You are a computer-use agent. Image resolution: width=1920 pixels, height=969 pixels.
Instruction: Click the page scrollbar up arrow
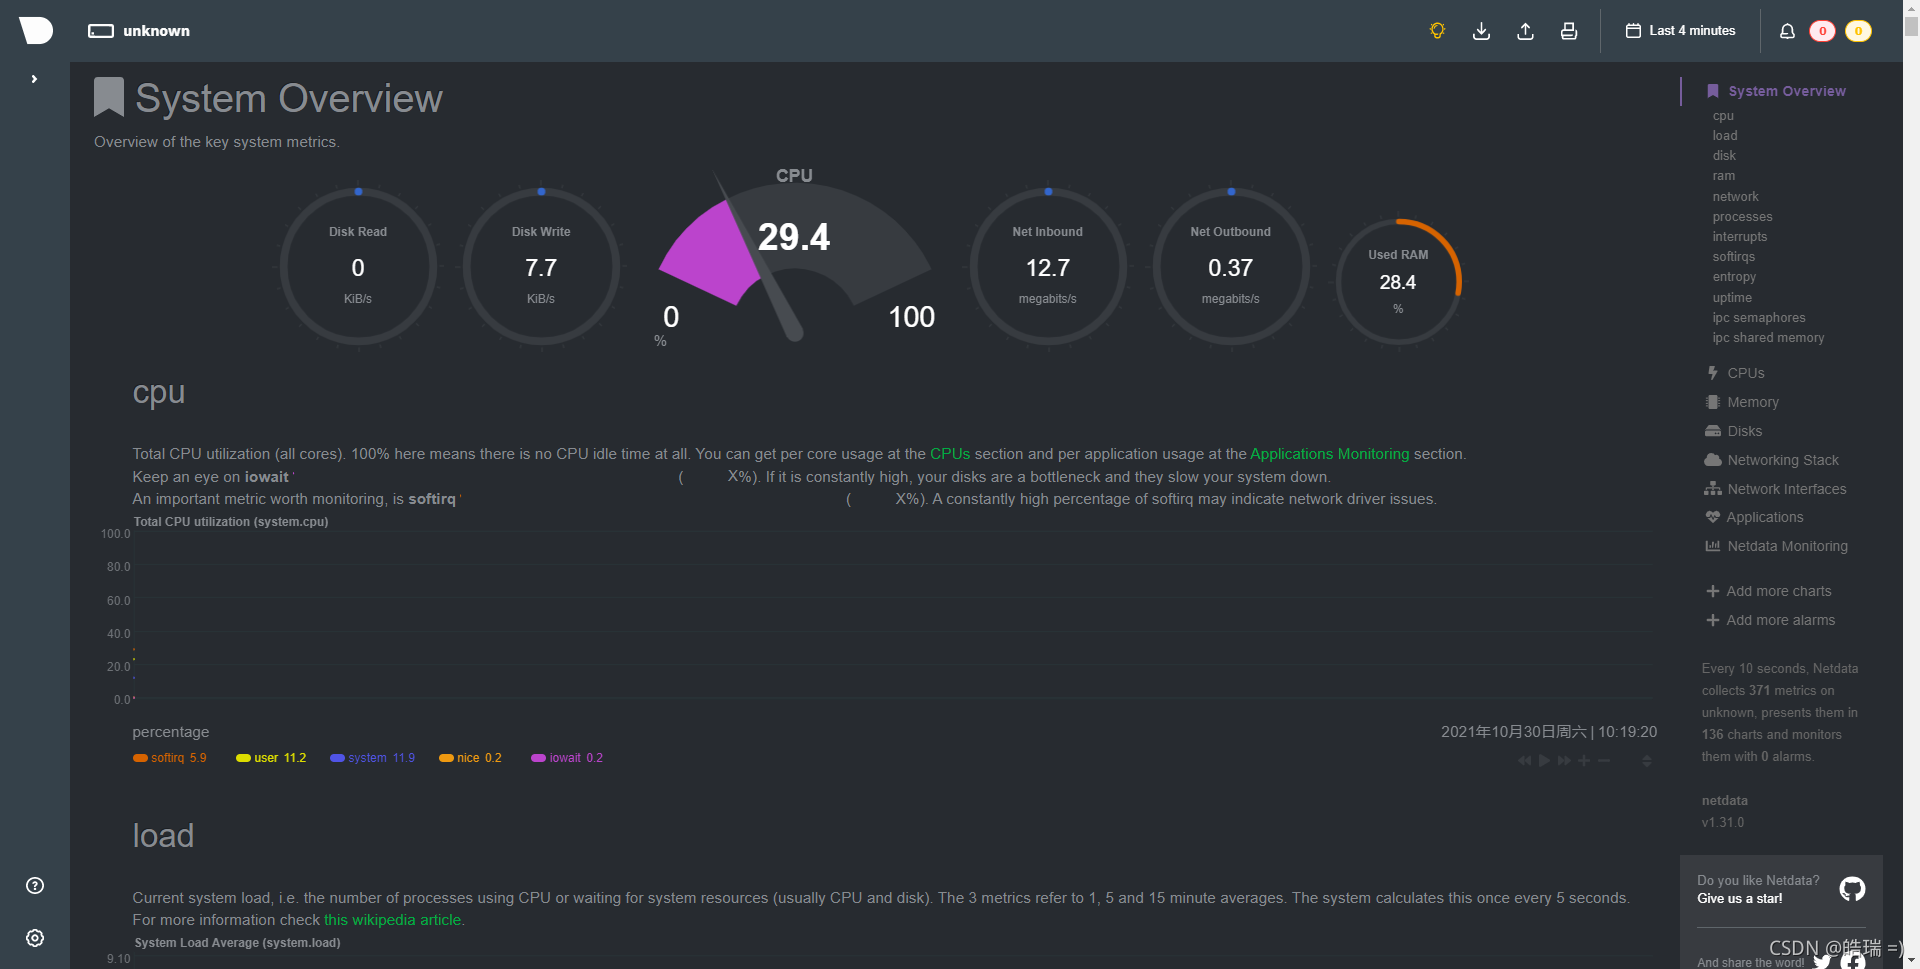pos(1911,6)
